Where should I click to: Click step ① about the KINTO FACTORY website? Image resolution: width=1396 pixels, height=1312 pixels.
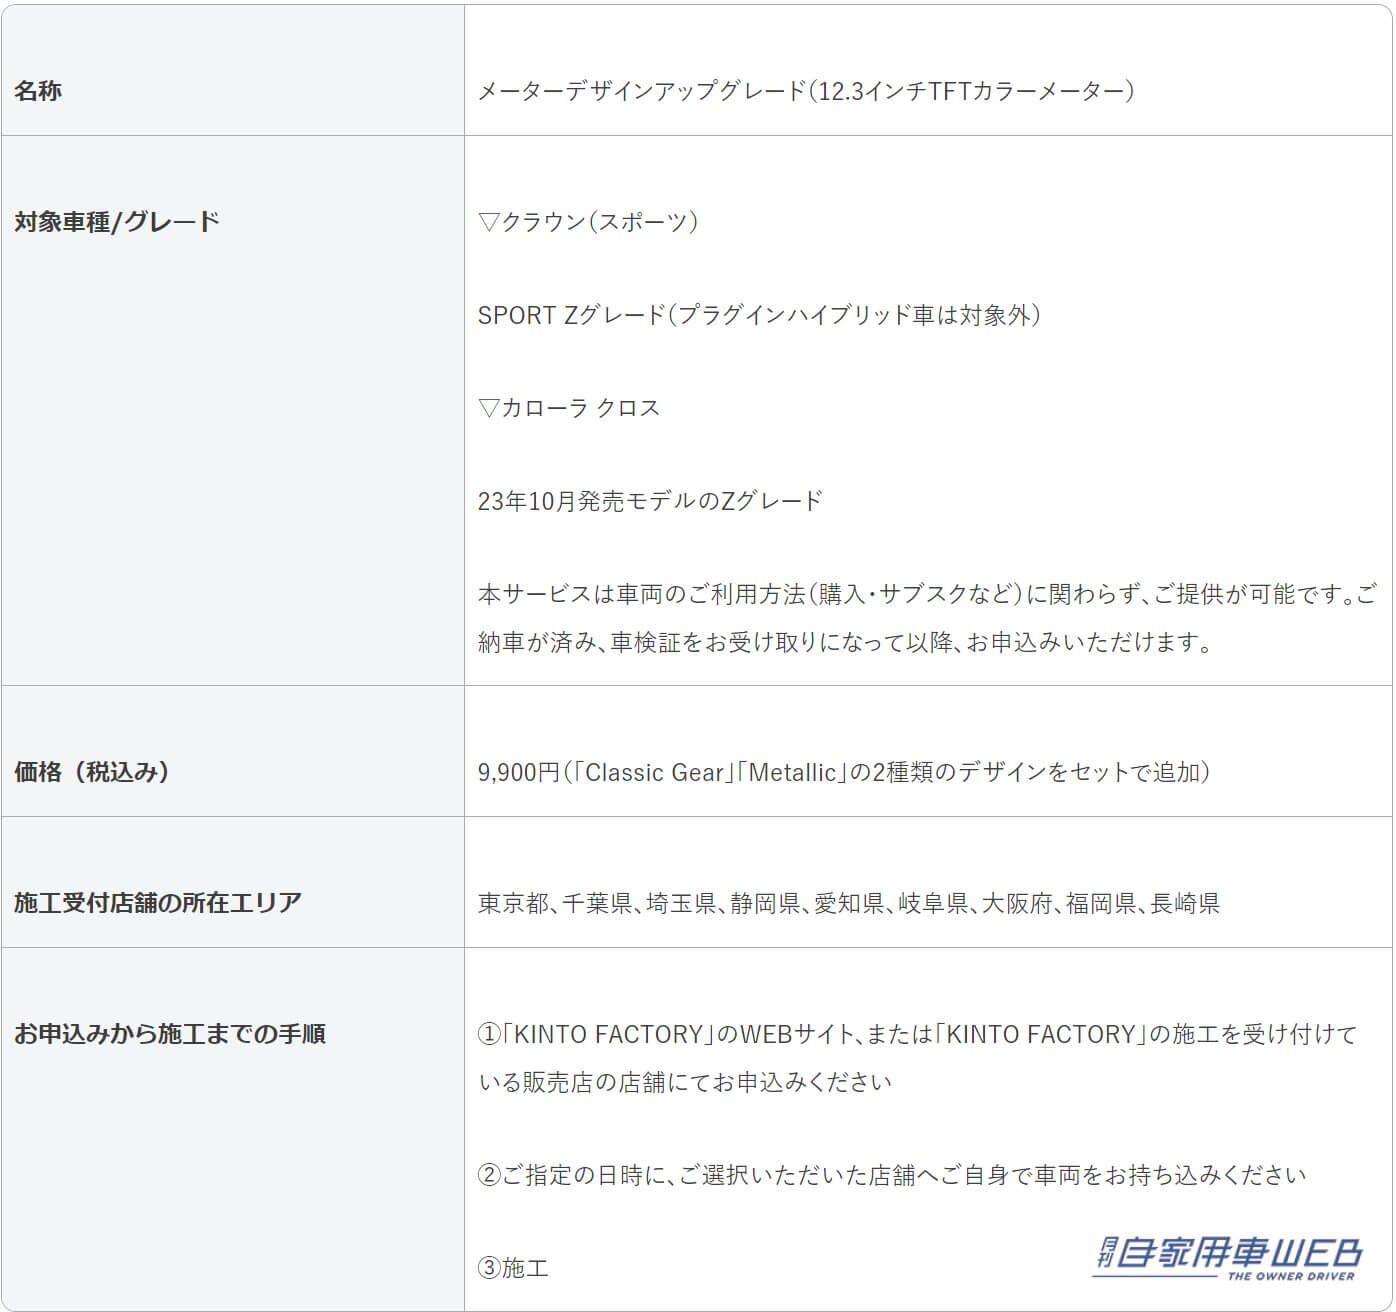pos(917,1034)
